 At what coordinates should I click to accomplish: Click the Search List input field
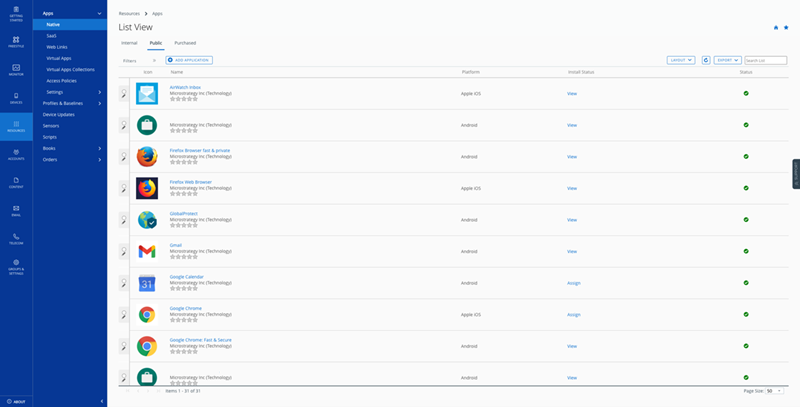(765, 60)
